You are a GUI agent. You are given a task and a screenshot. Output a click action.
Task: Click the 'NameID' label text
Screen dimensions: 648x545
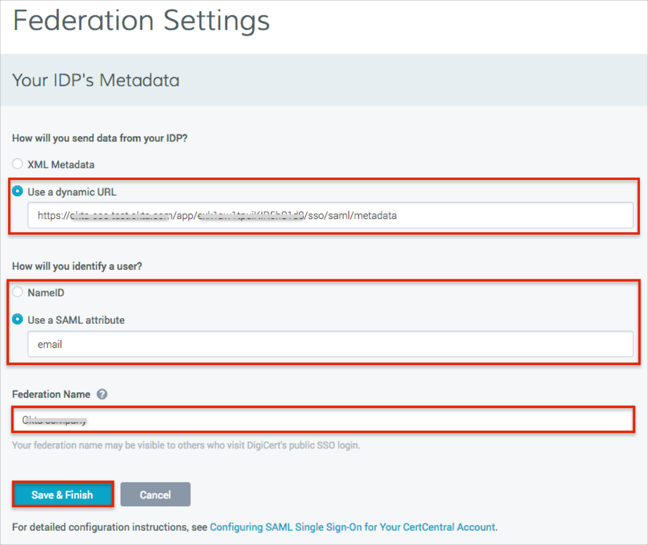(x=45, y=293)
